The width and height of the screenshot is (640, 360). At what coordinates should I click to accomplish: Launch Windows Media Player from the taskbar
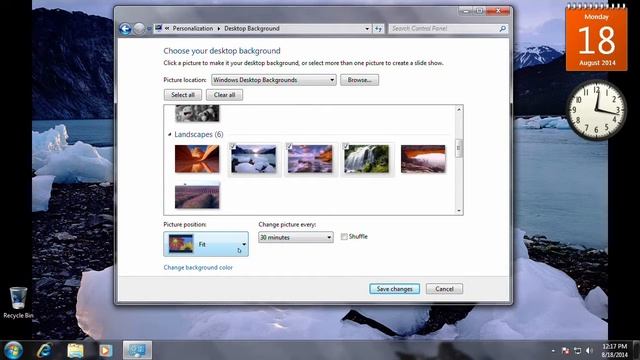coord(105,350)
